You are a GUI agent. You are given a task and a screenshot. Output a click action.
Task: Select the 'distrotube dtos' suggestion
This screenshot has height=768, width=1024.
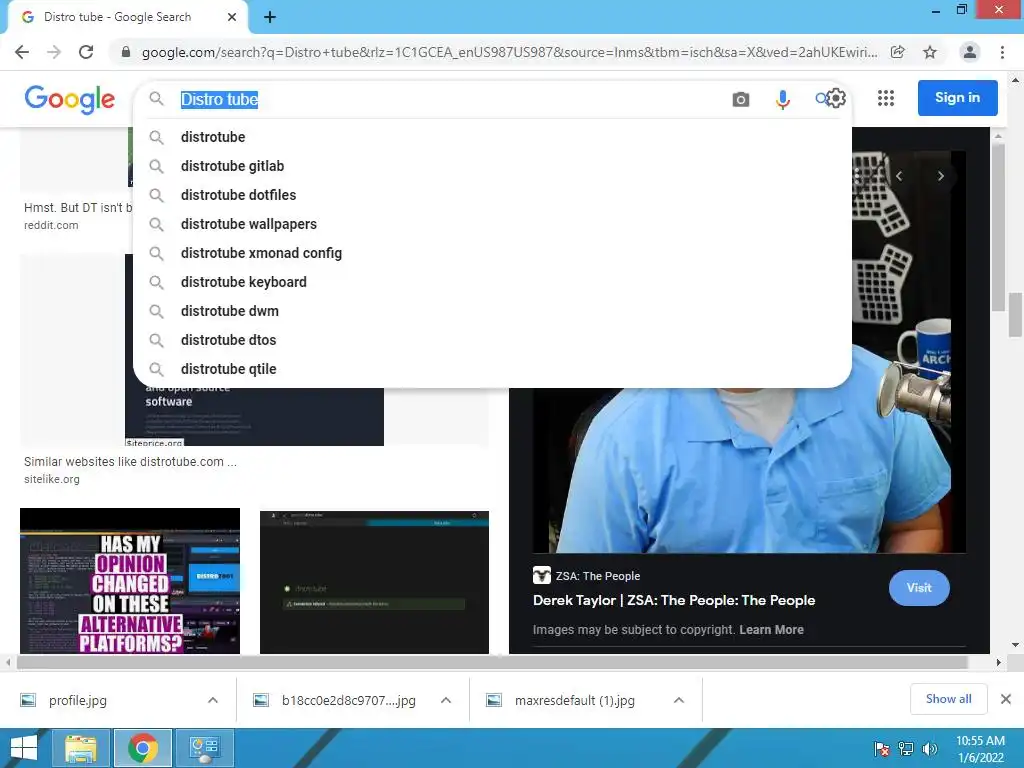pyautogui.click(x=492, y=340)
